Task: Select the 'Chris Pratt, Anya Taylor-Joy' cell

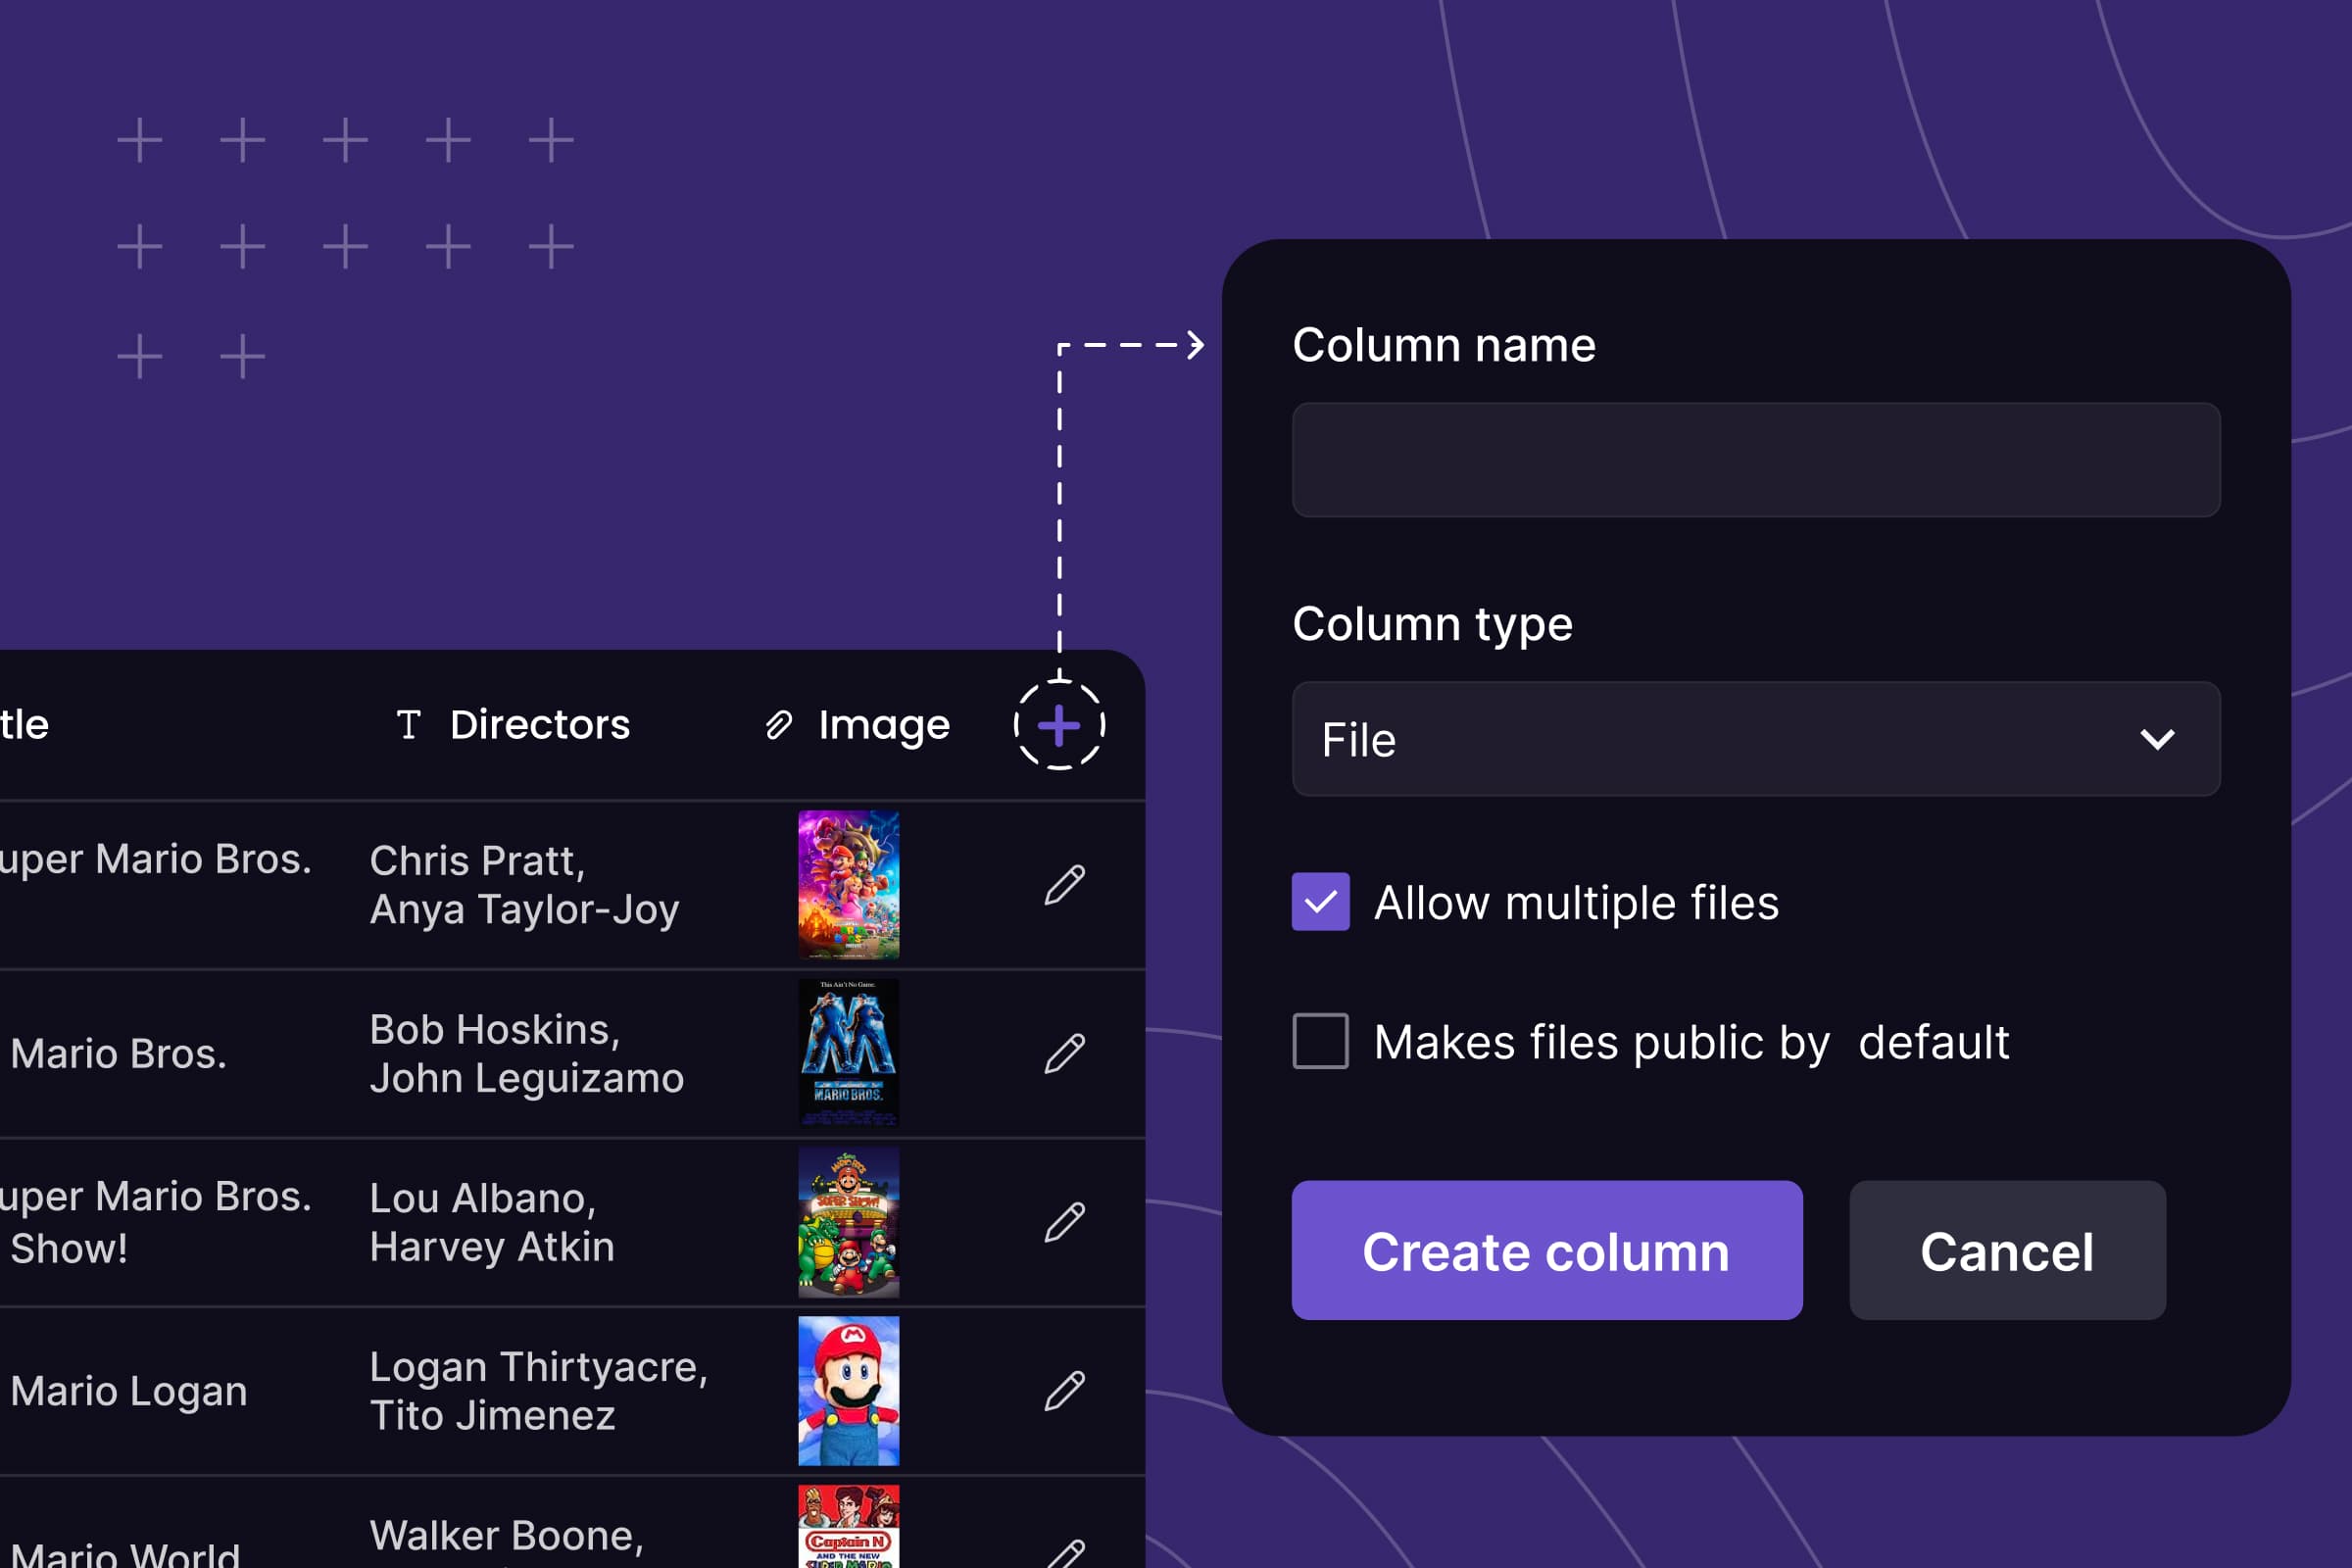Action: [524, 885]
